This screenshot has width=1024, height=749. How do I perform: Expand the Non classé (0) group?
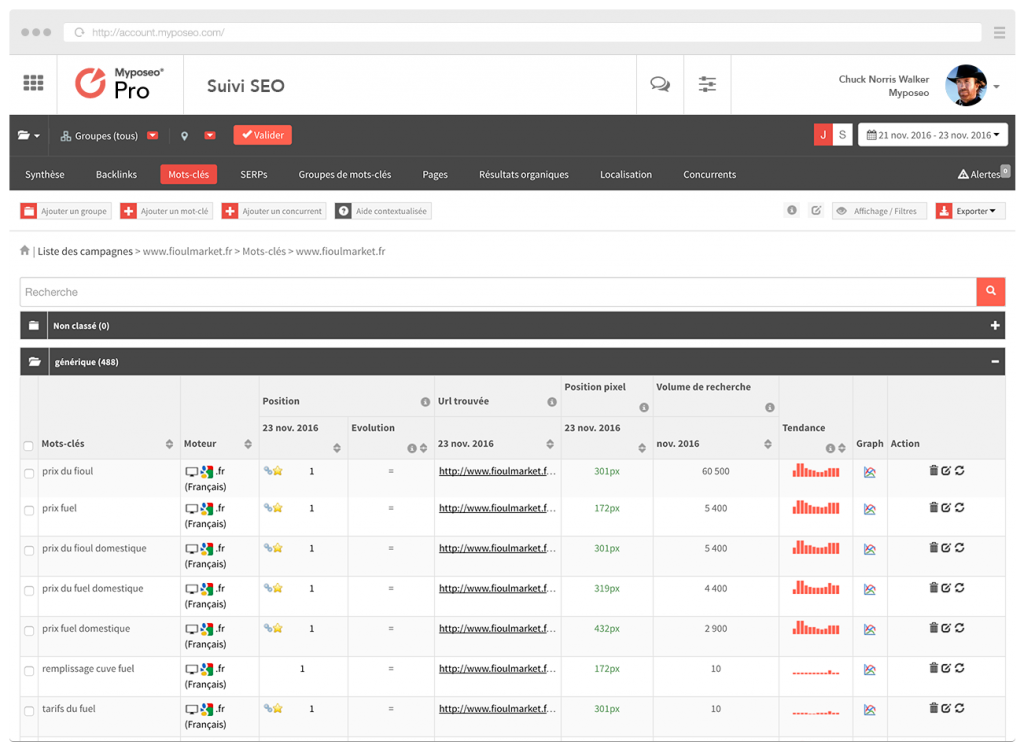click(995, 325)
